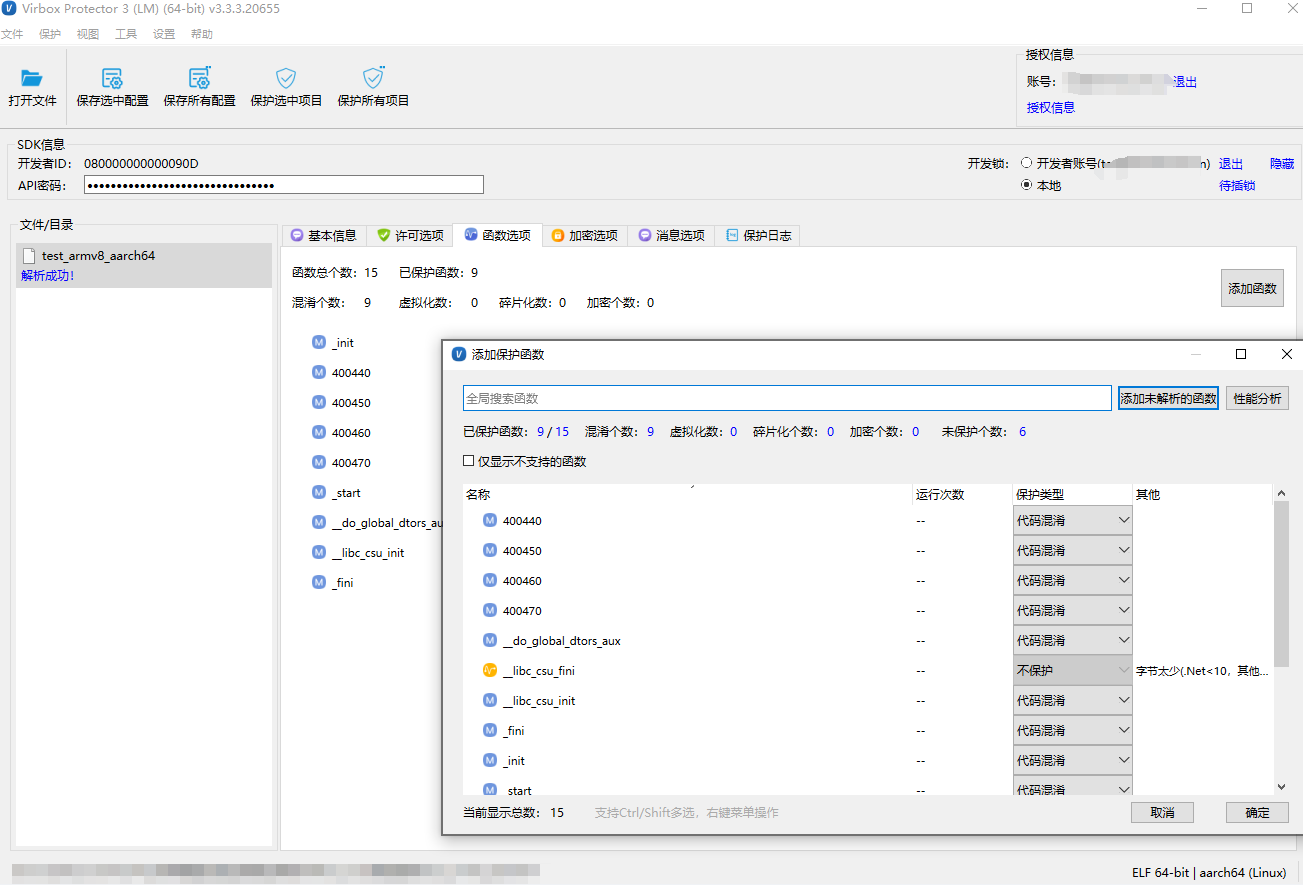Switch to the 加密选项 tab
1303x885 pixels.
[584, 236]
